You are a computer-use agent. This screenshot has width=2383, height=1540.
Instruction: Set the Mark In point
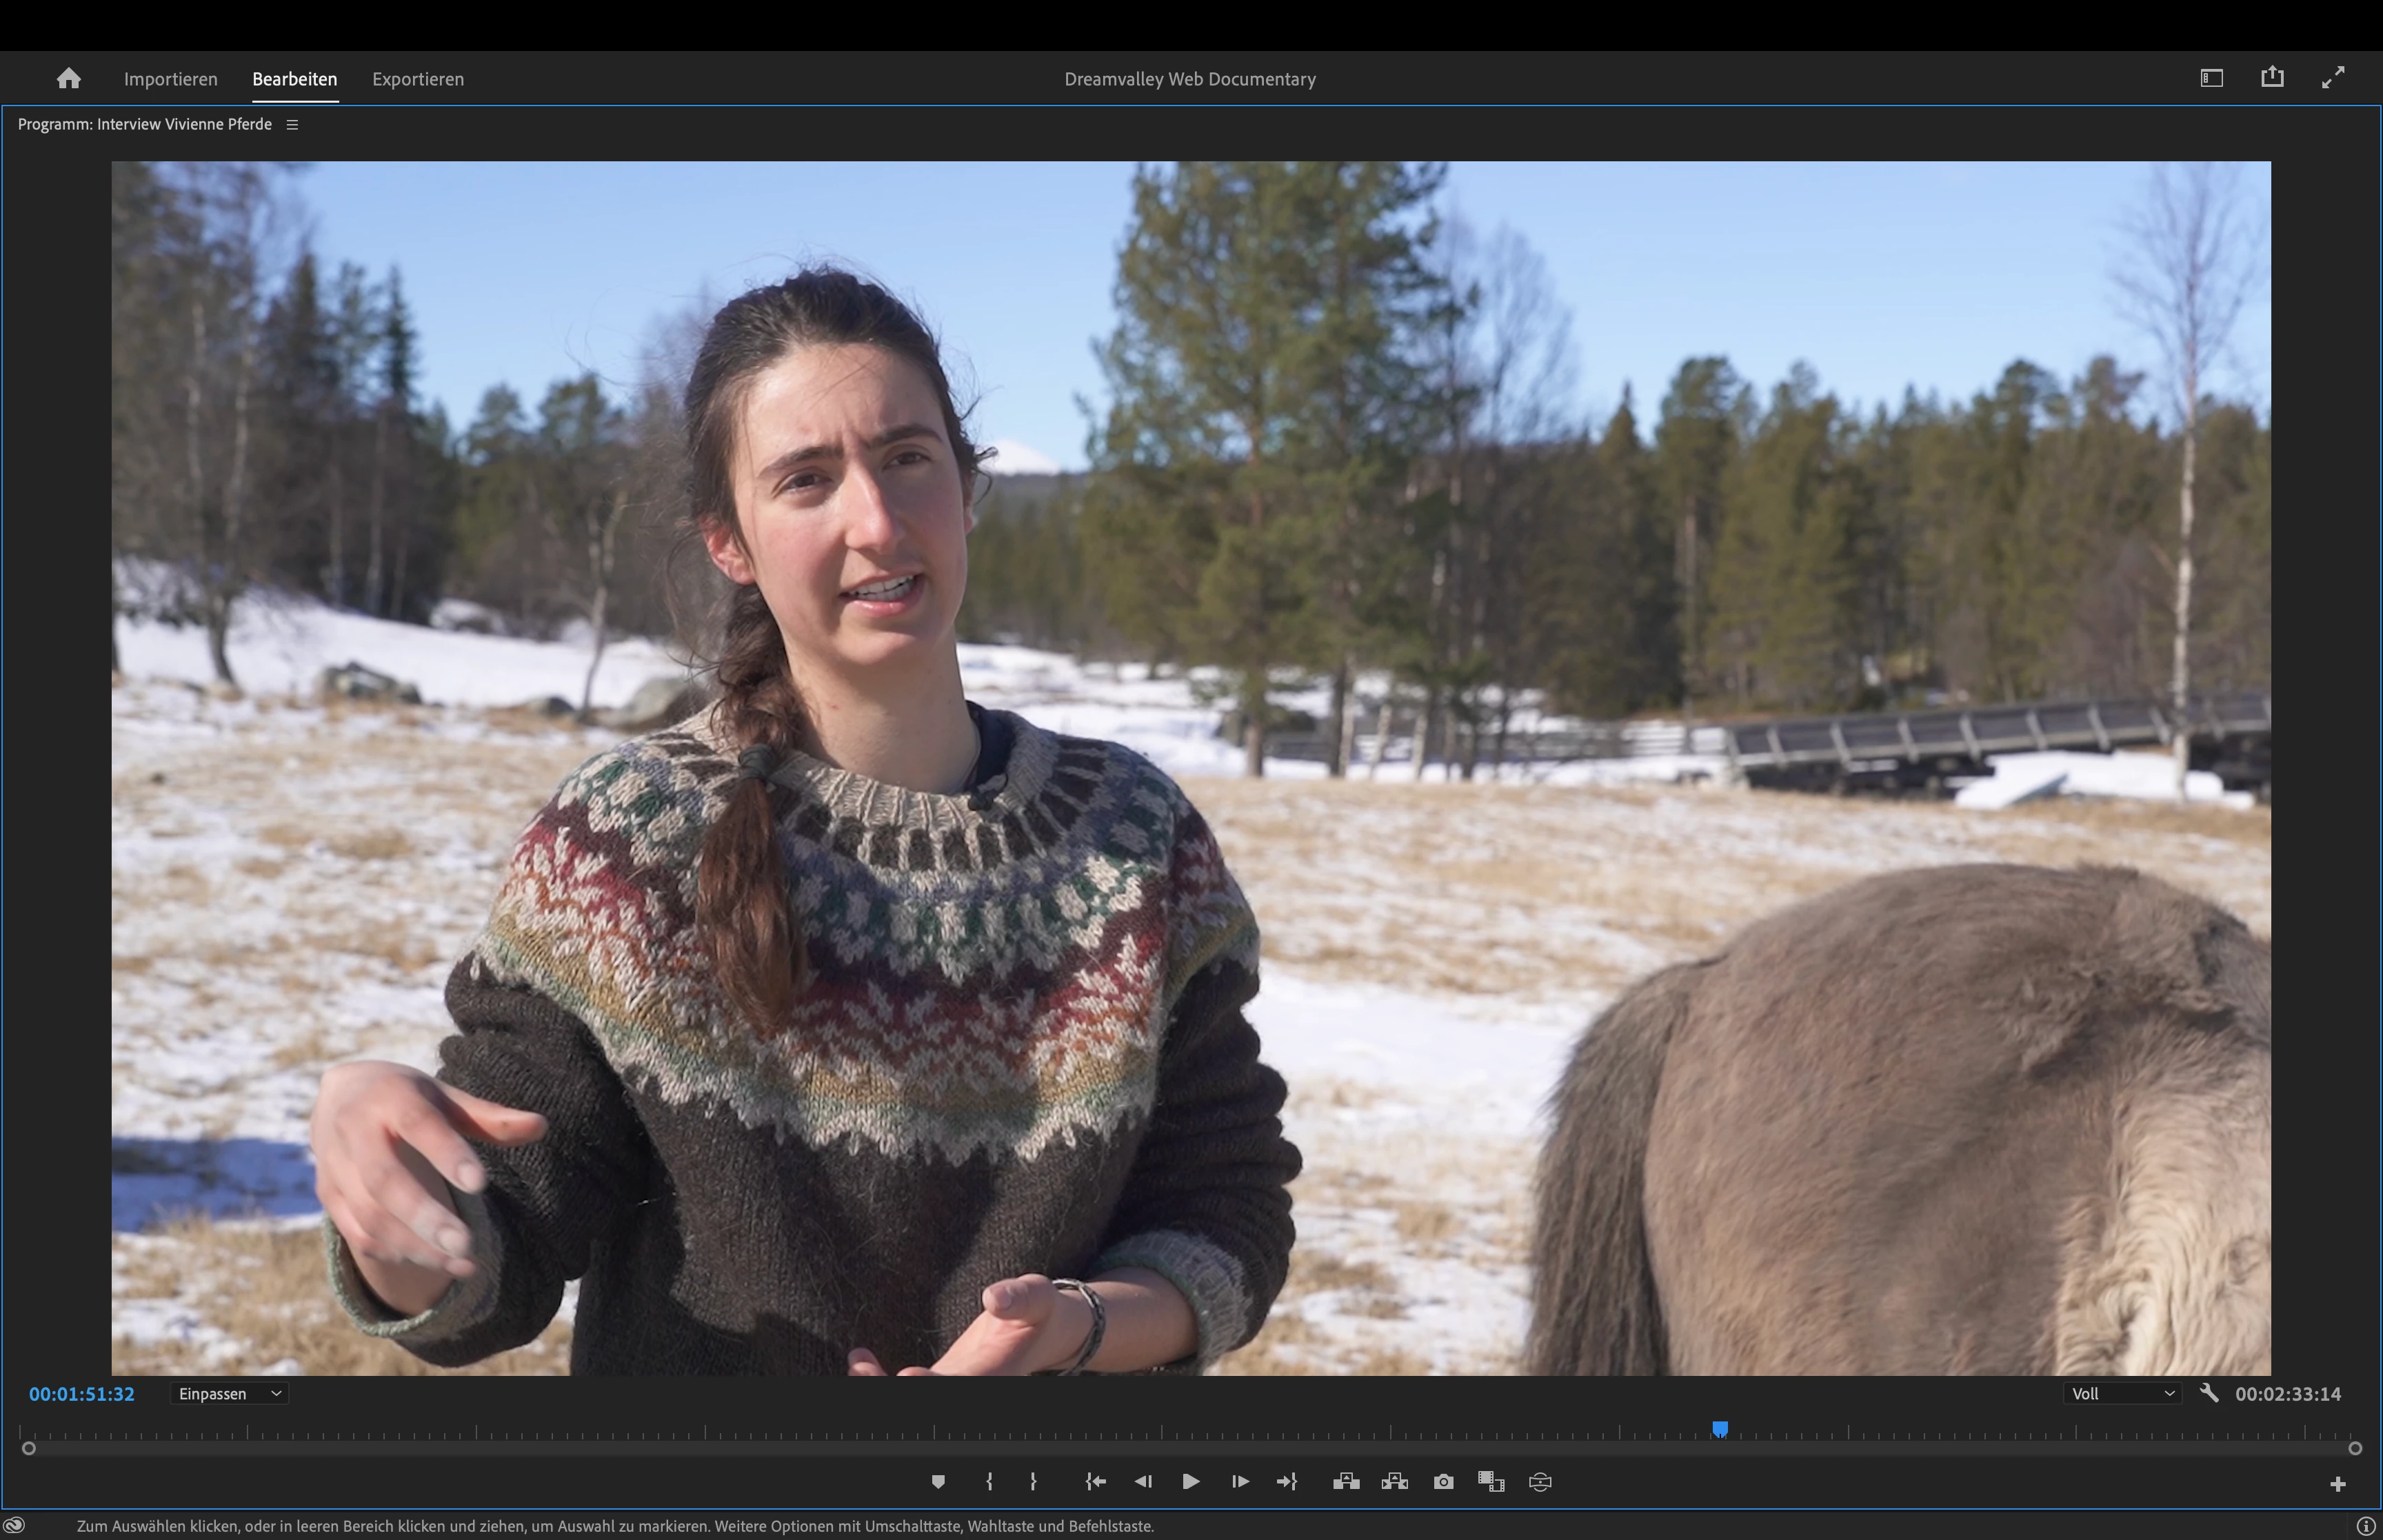989,1482
